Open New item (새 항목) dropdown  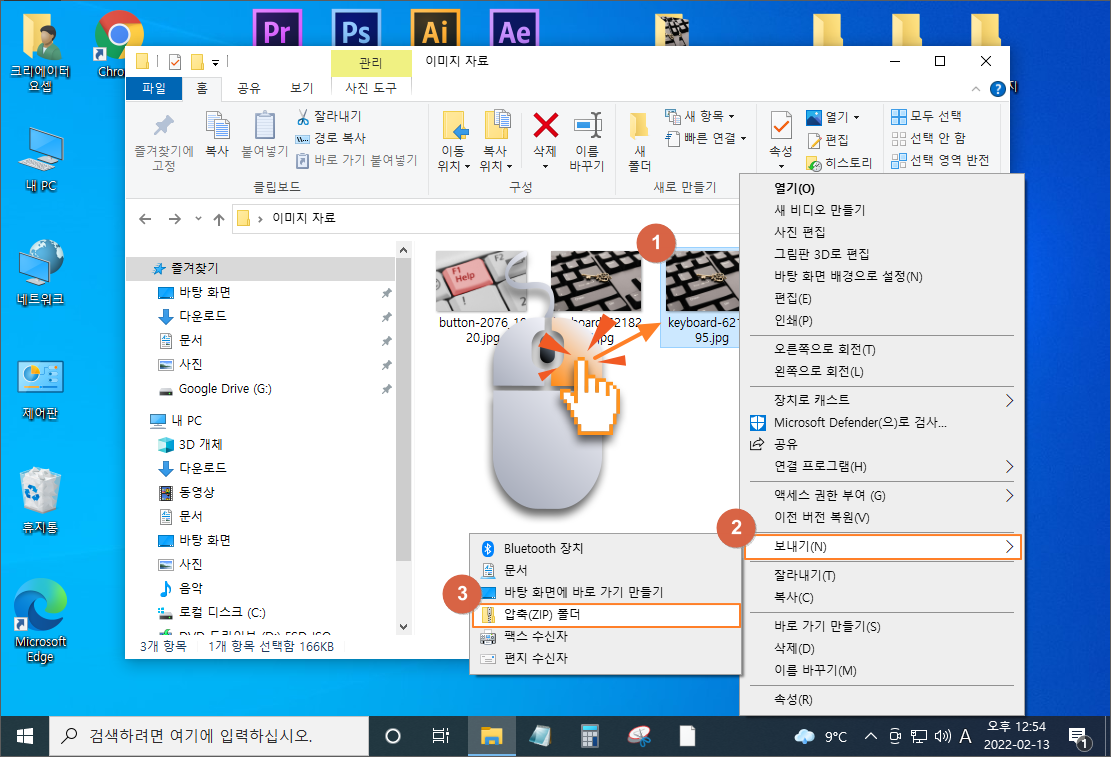[x=700, y=116]
